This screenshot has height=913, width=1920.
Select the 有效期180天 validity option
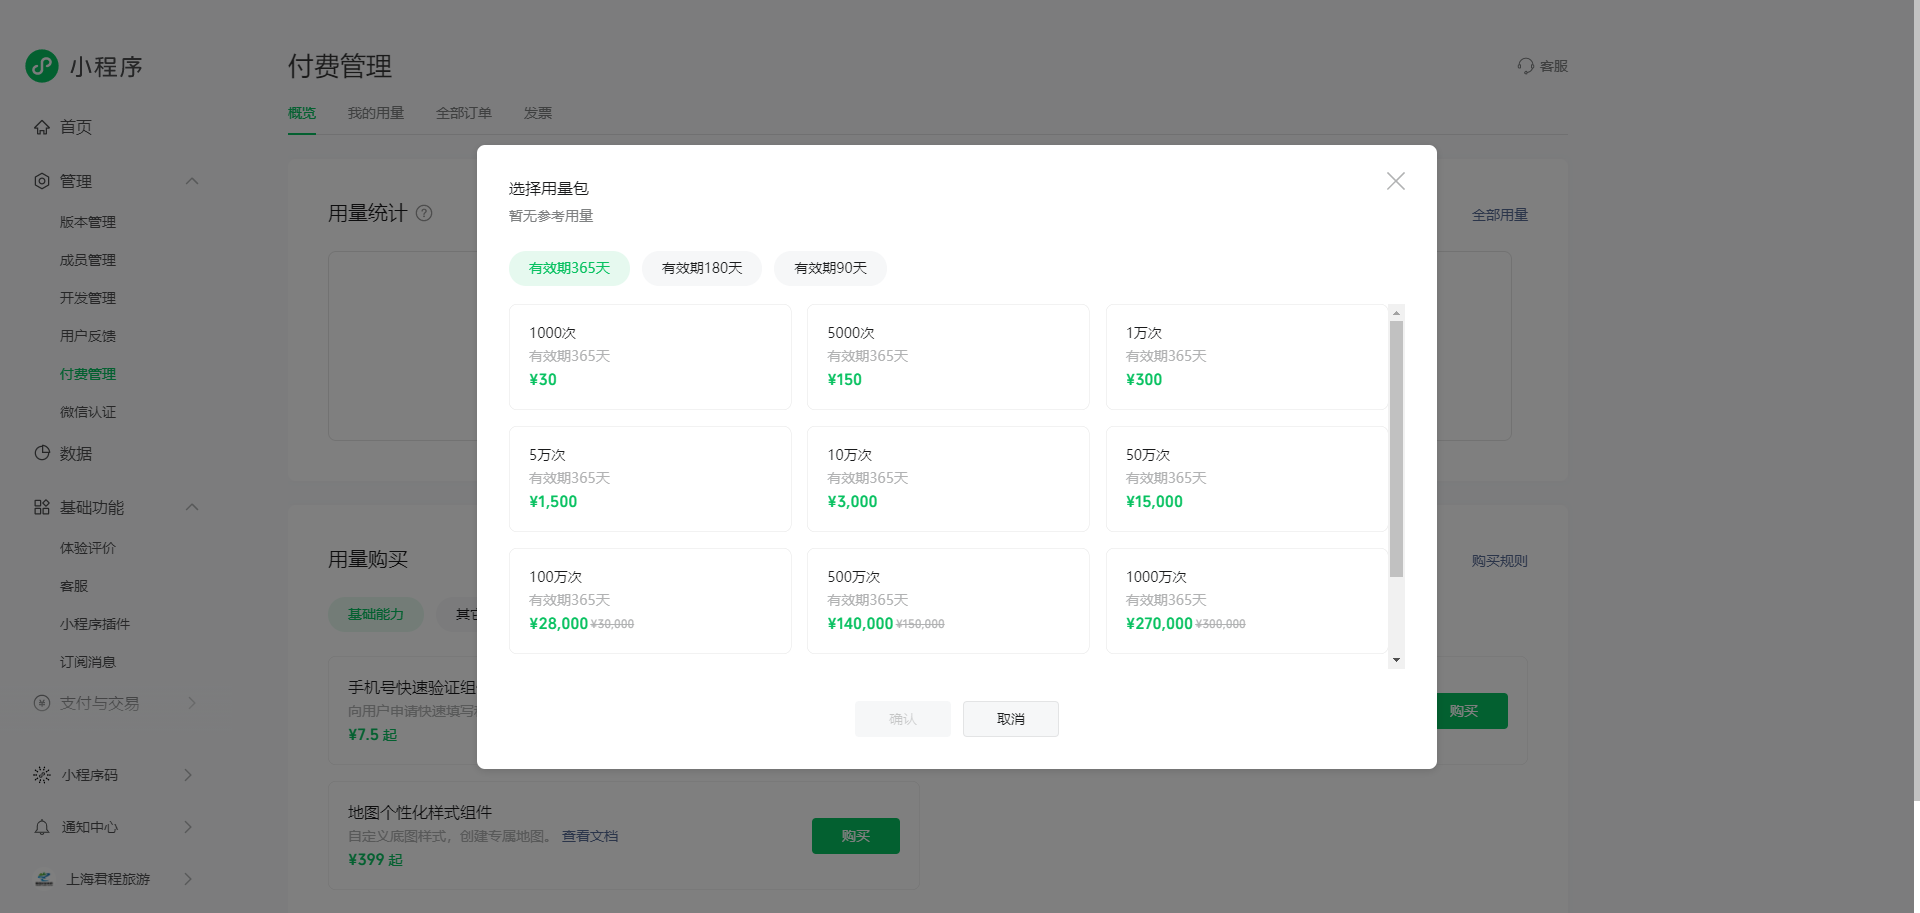click(702, 268)
